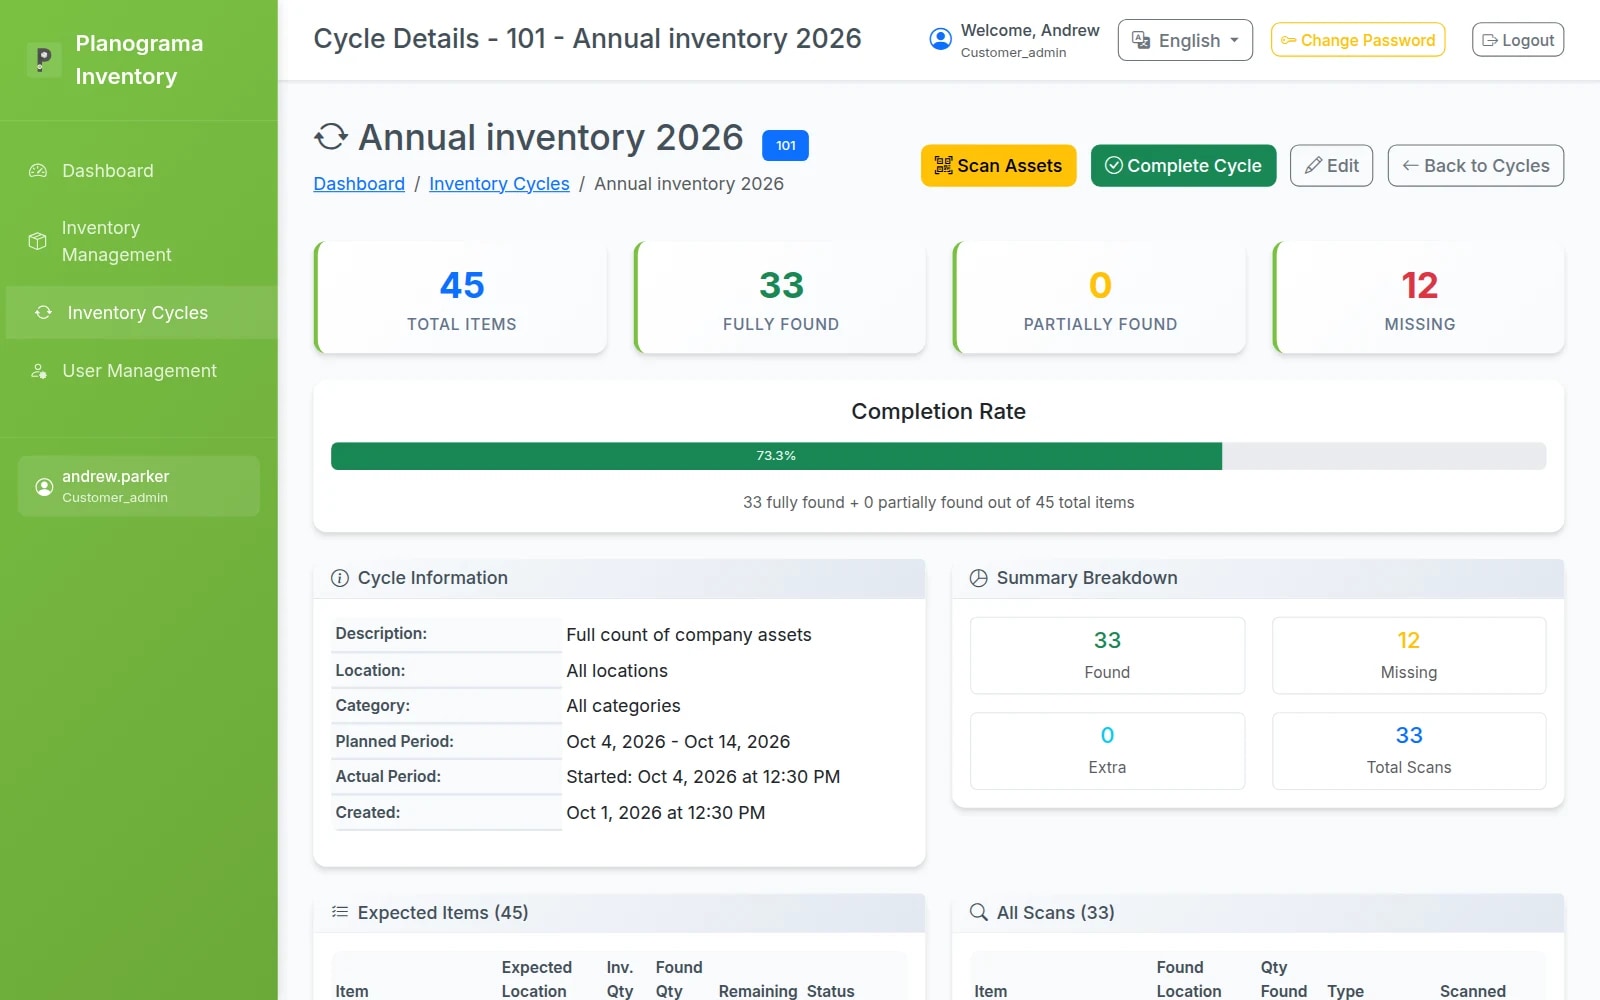Click the pie chart icon beside Summary Breakdown
The image size is (1600, 1000).
(x=979, y=578)
